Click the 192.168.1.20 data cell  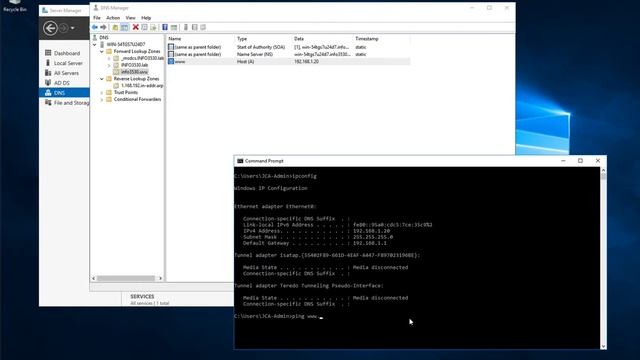point(307,62)
